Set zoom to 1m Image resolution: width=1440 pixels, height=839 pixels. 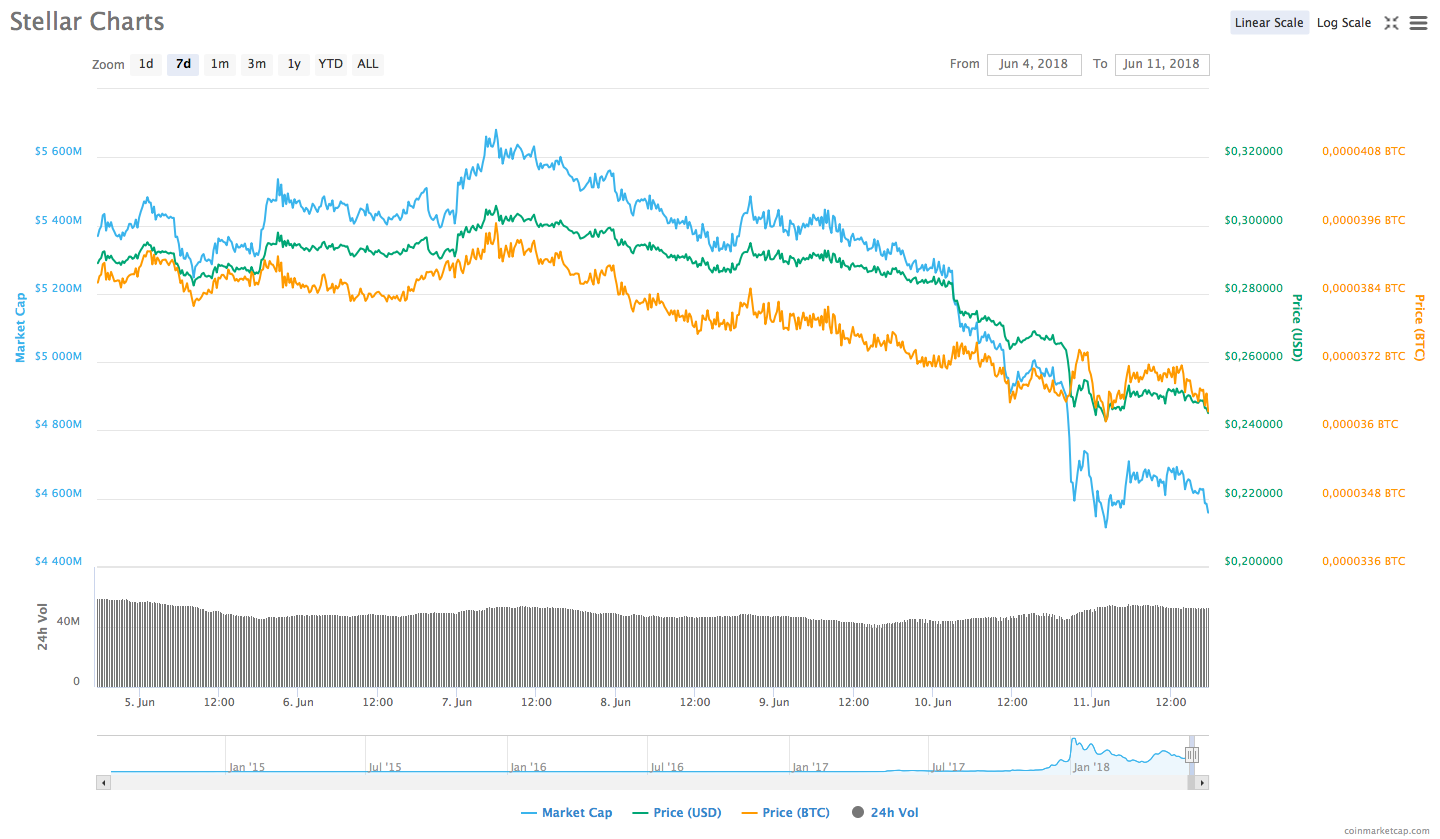click(x=220, y=64)
